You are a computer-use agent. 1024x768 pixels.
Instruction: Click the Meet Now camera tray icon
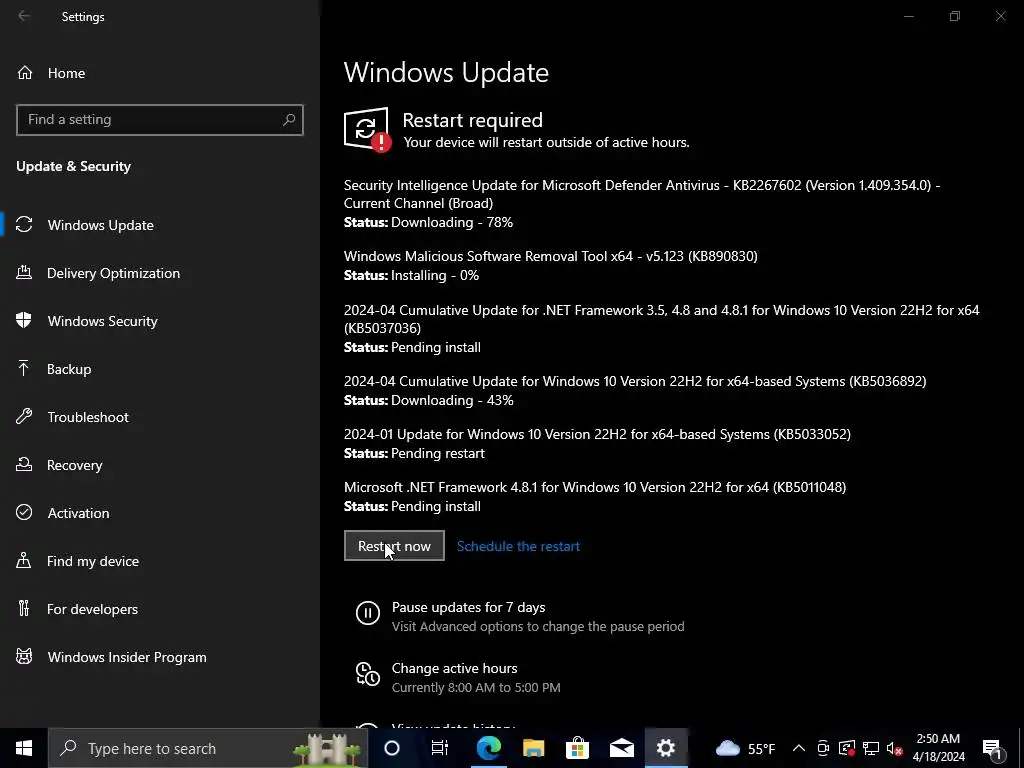(823, 748)
